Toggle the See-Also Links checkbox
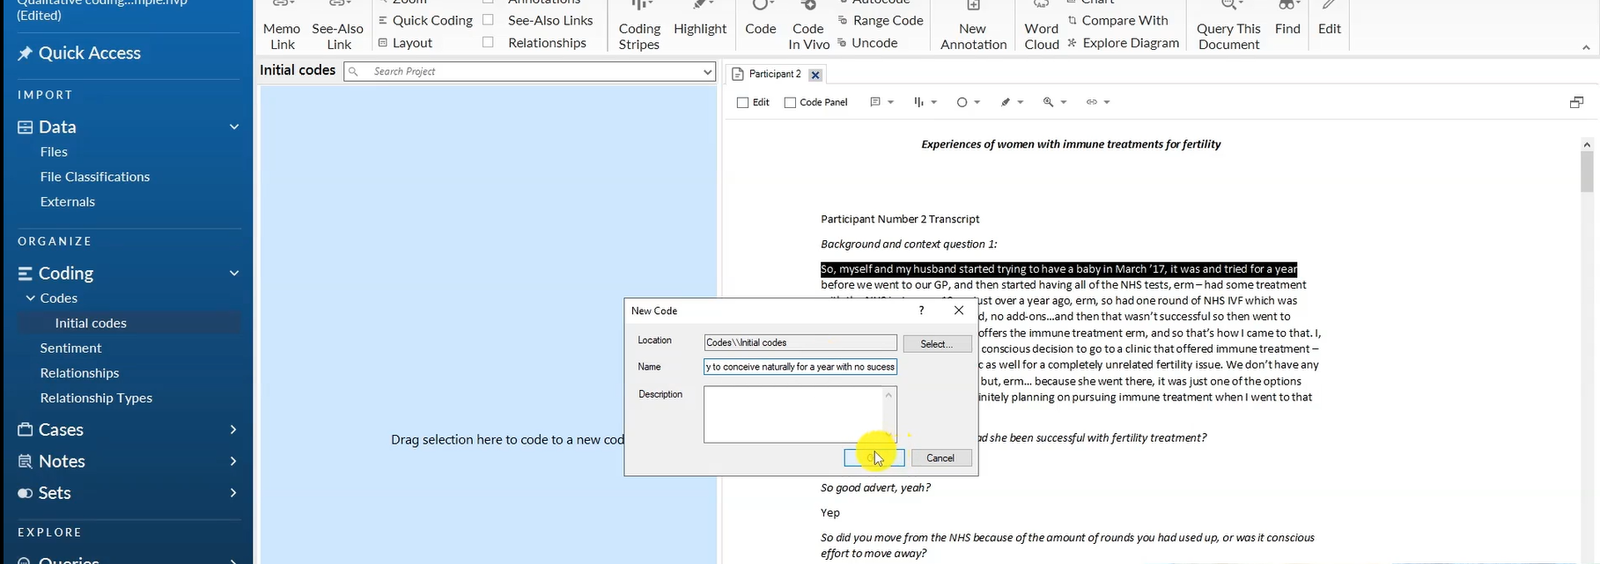Viewport: 1600px width, 564px height. click(x=488, y=20)
